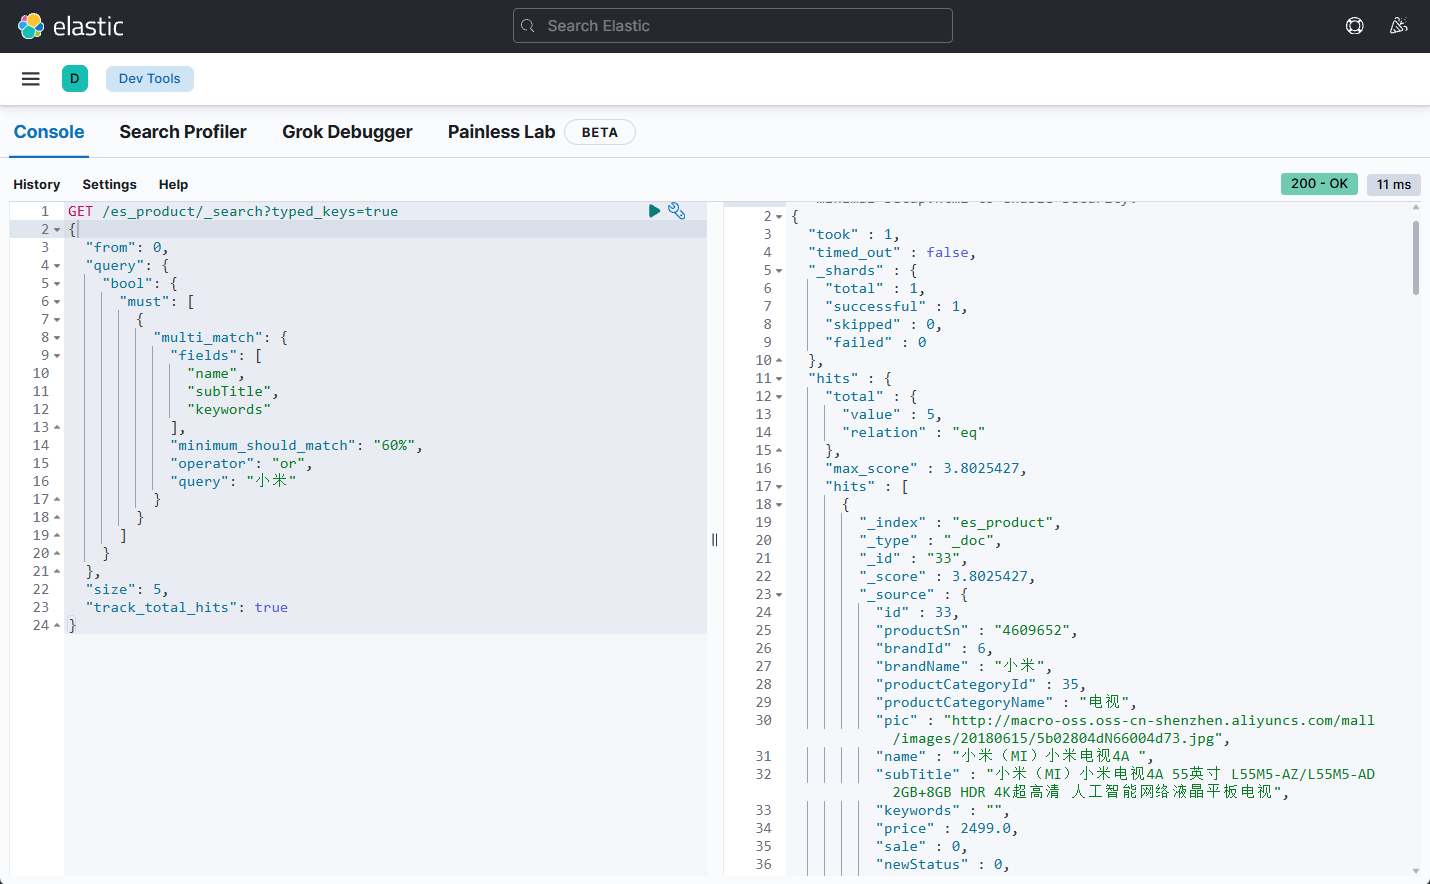Viewport: 1430px width, 884px height.
Task: Open the console History
Action: (37, 184)
